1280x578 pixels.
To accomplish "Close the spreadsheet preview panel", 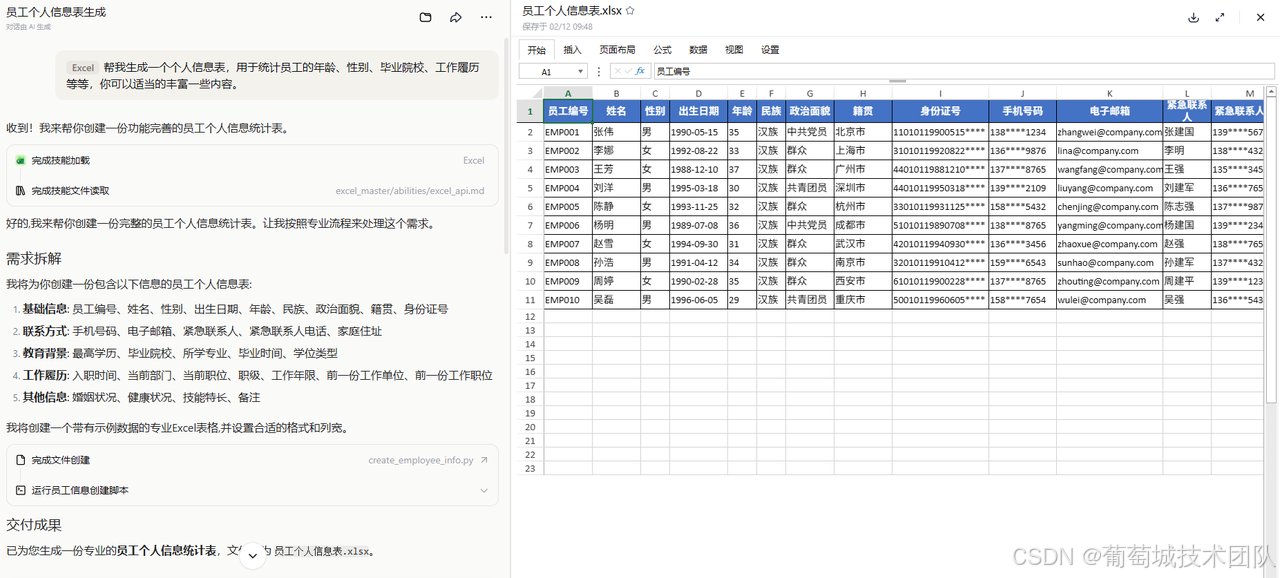I will point(1260,17).
